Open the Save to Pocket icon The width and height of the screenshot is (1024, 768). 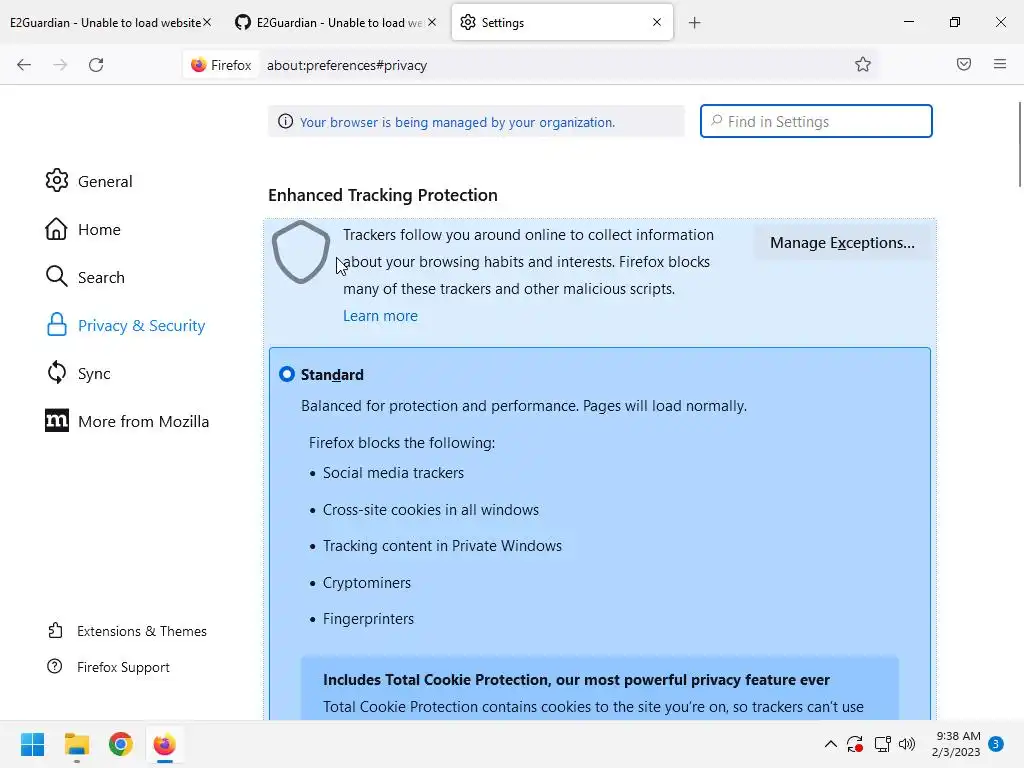click(x=964, y=64)
